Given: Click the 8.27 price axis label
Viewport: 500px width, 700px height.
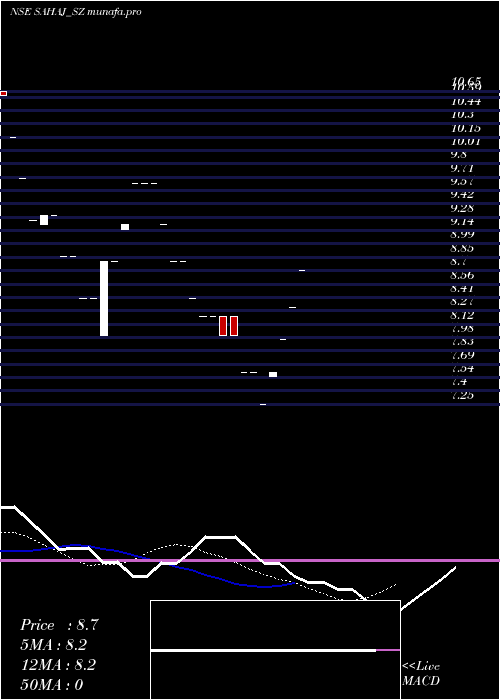Looking at the screenshot, I should click(462, 302).
